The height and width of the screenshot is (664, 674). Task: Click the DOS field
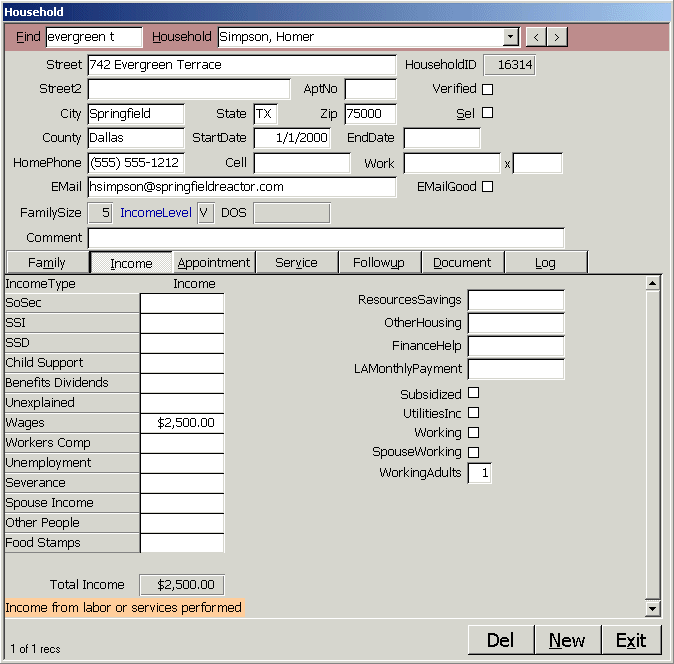[x=292, y=213]
